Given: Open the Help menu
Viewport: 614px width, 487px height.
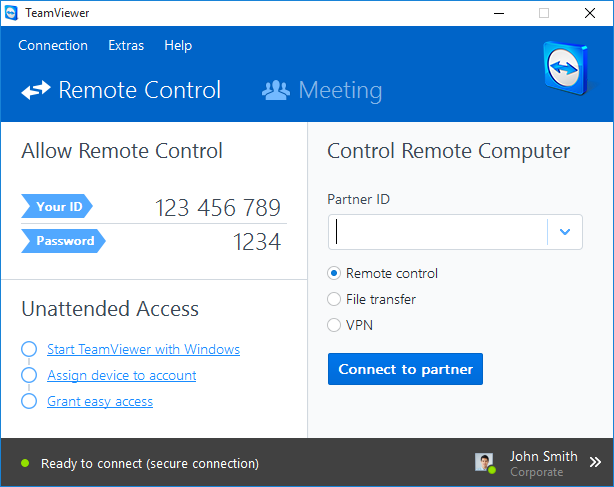Looking at the screenshot, I should 178,45.
